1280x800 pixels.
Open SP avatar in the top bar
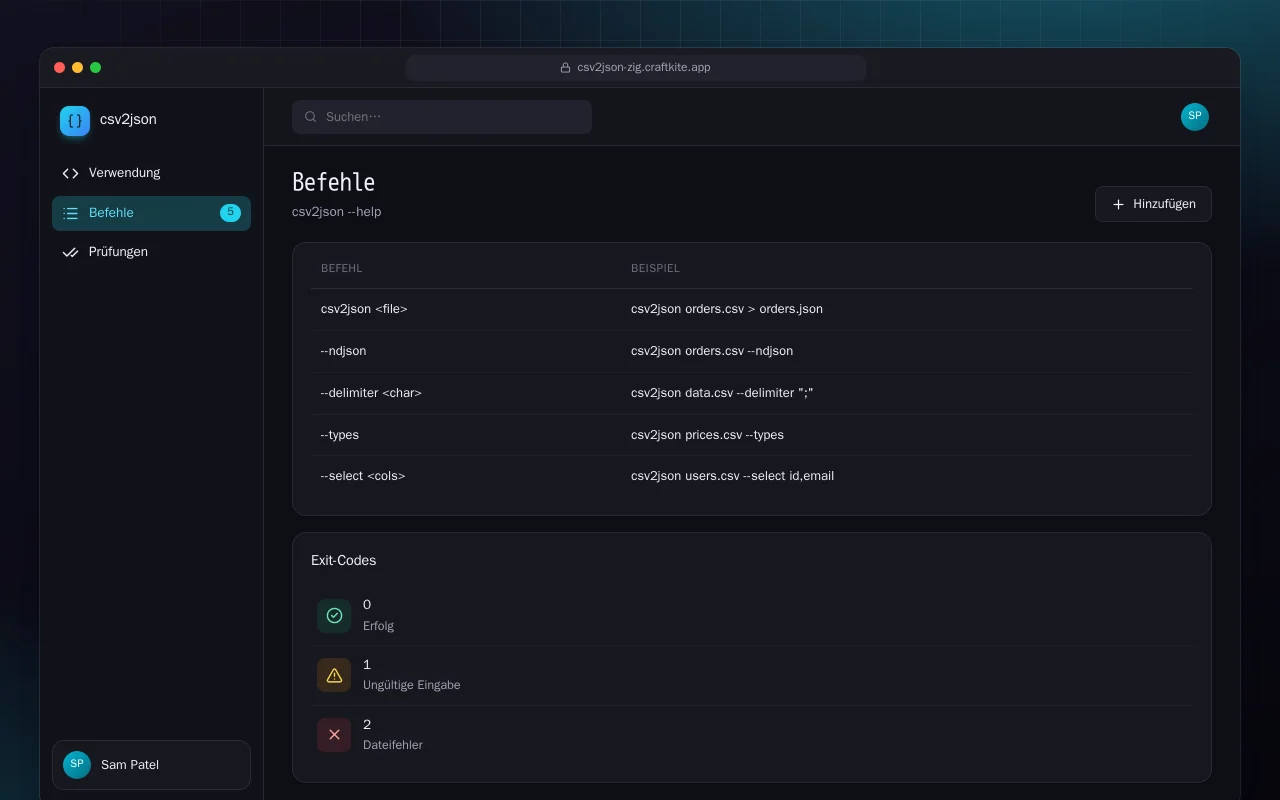coord(1195,117)
